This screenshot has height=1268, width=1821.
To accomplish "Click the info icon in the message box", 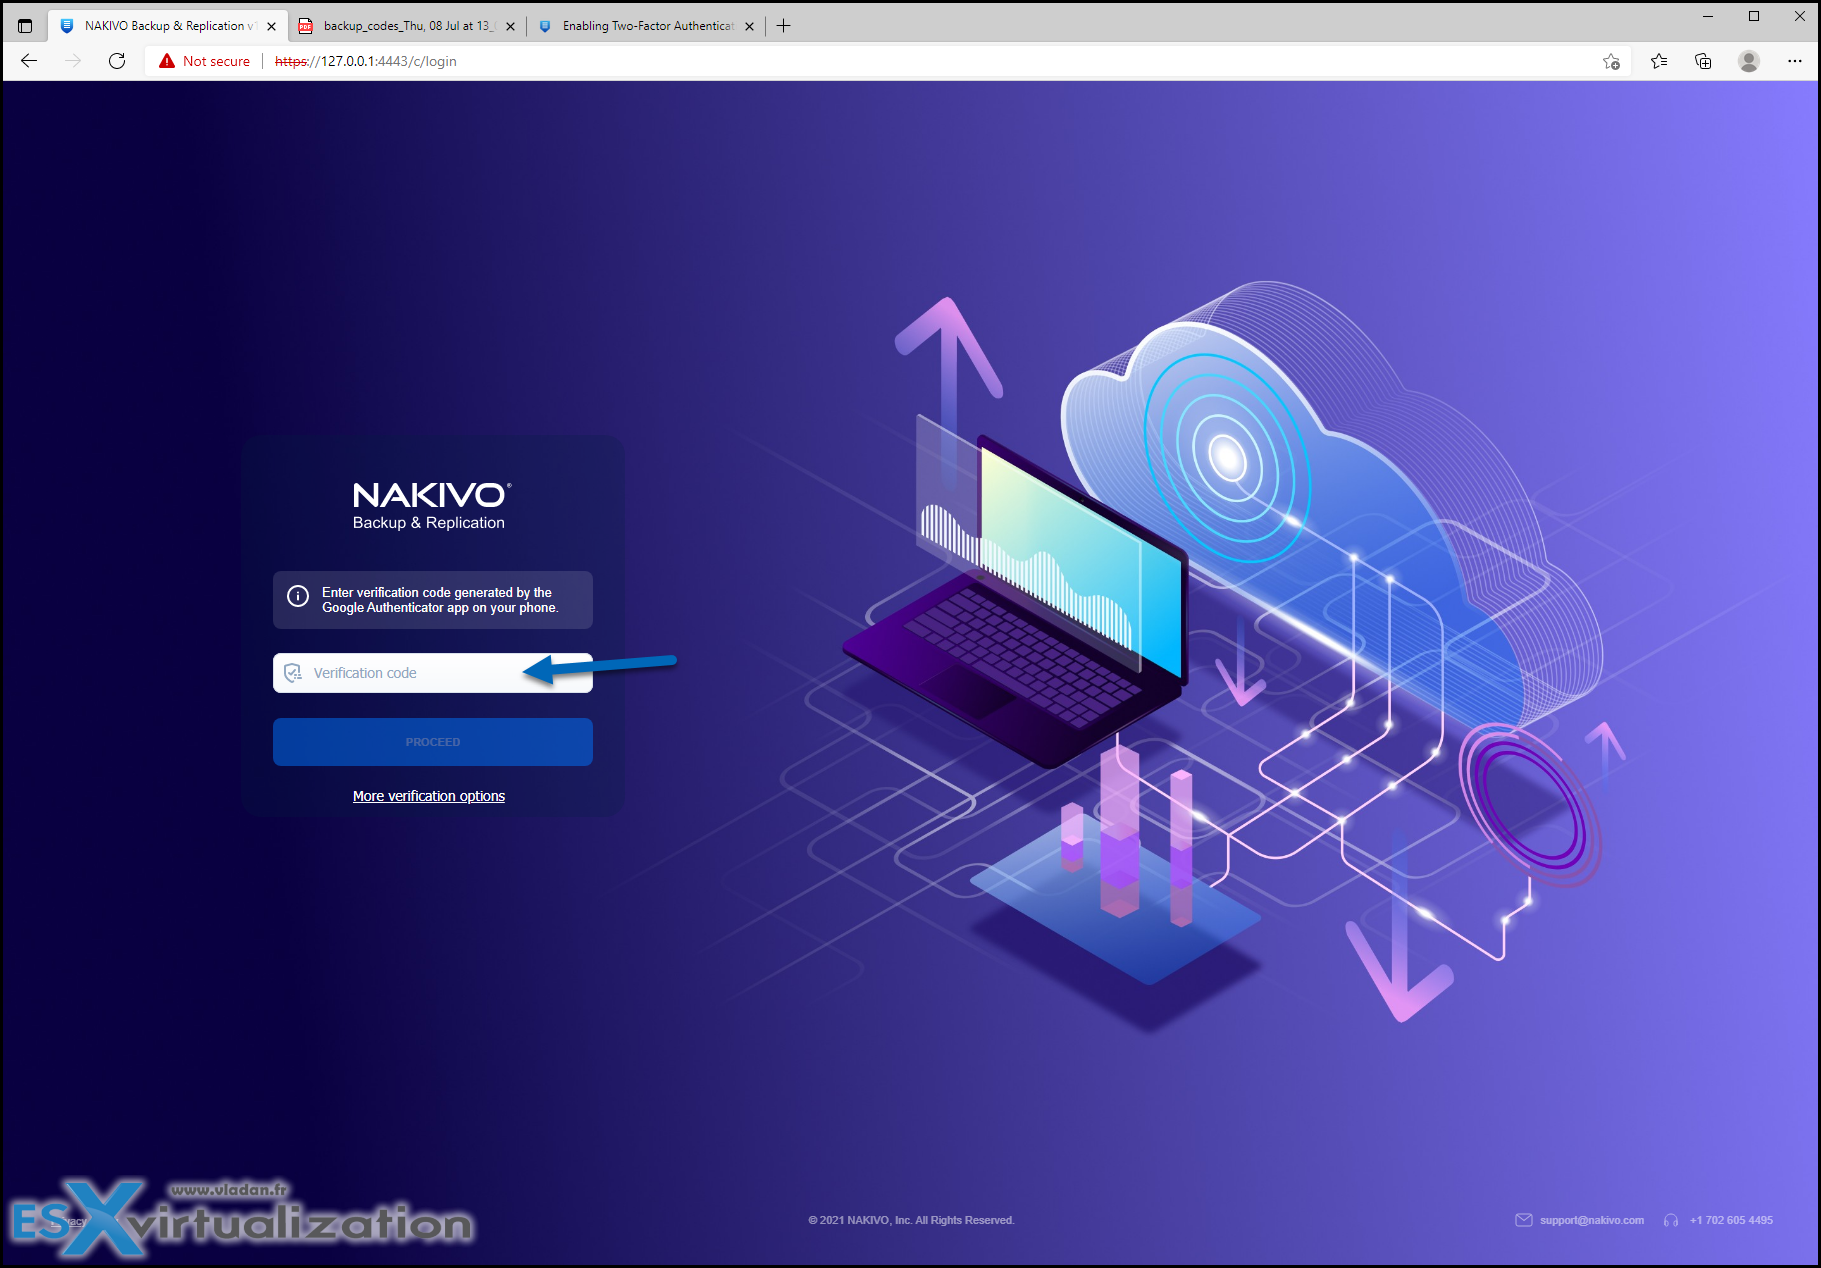I will click(x=298, y=596).
